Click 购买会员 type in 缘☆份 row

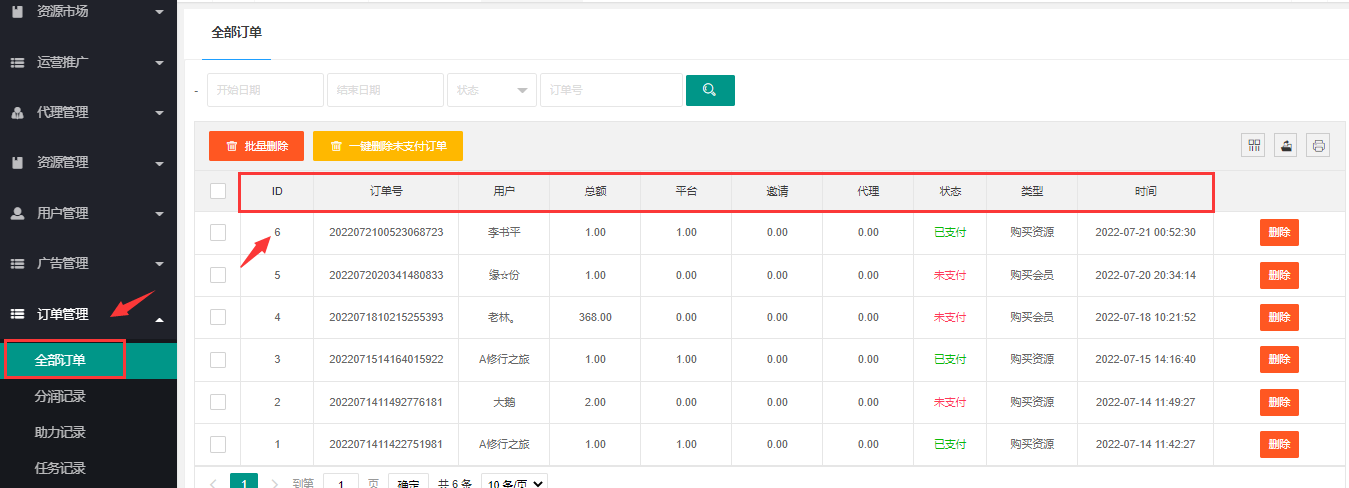1032,275
